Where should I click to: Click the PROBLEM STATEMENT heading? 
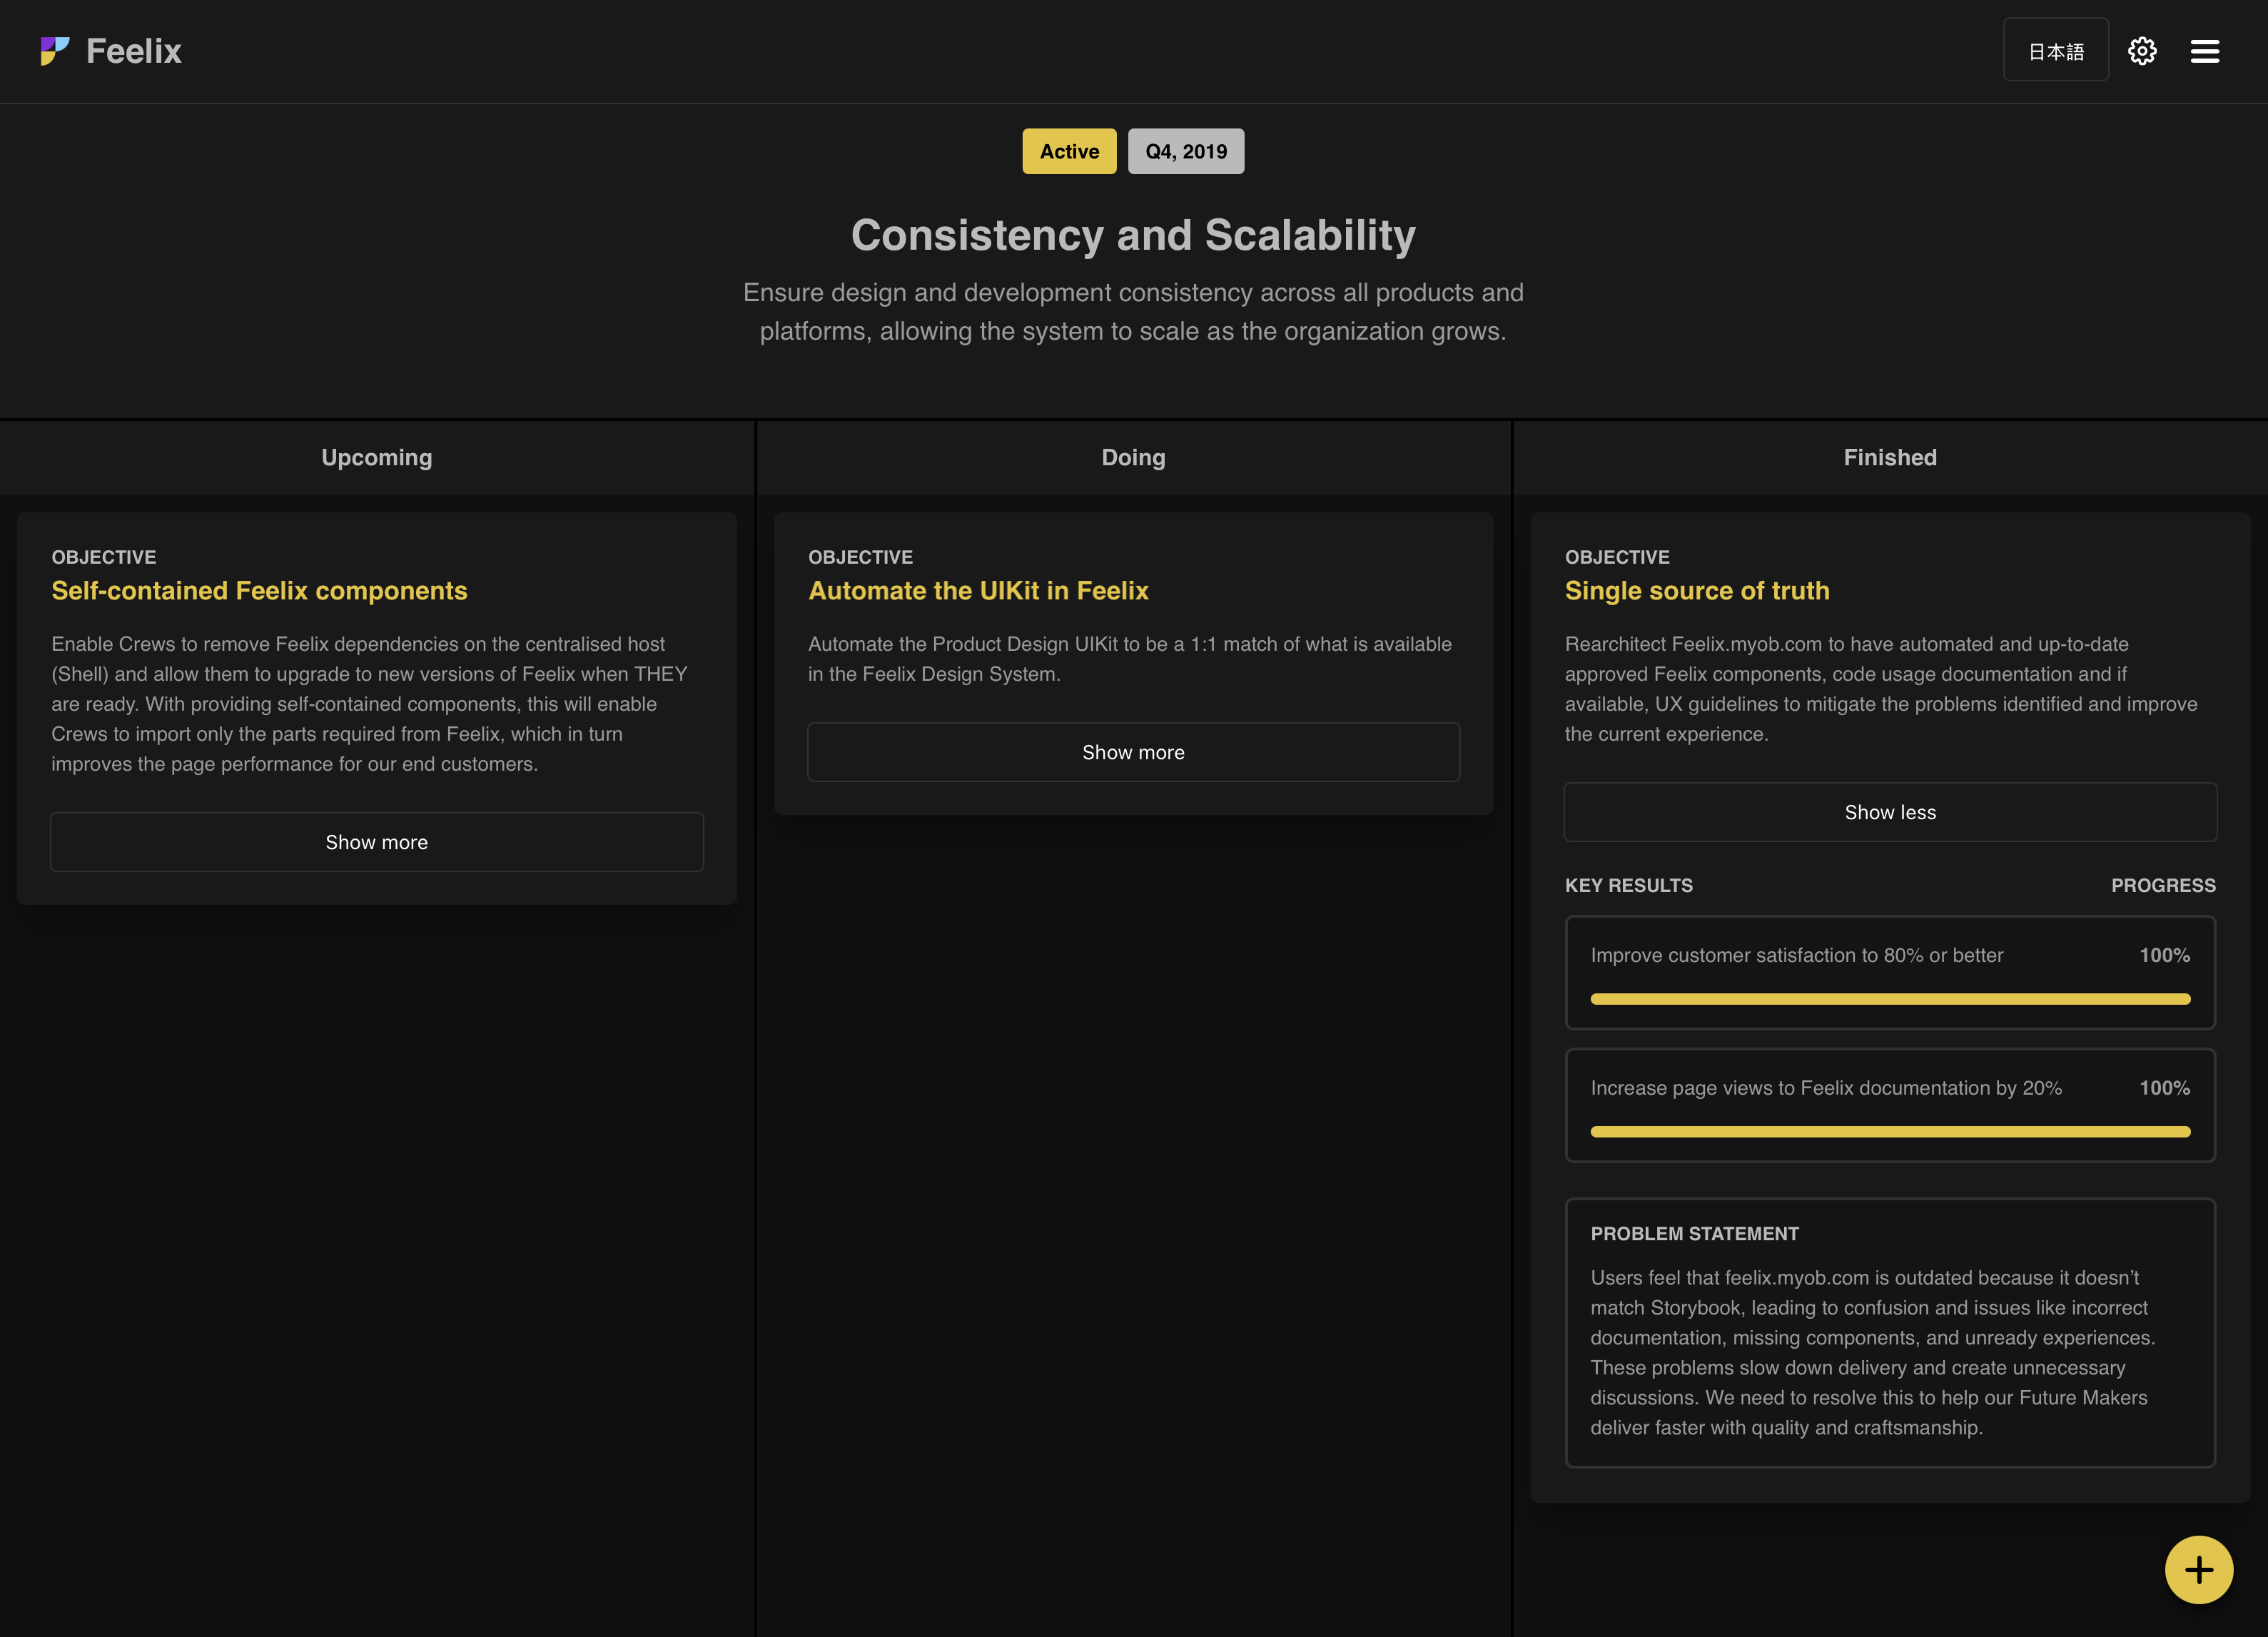click(1694, 1234)
